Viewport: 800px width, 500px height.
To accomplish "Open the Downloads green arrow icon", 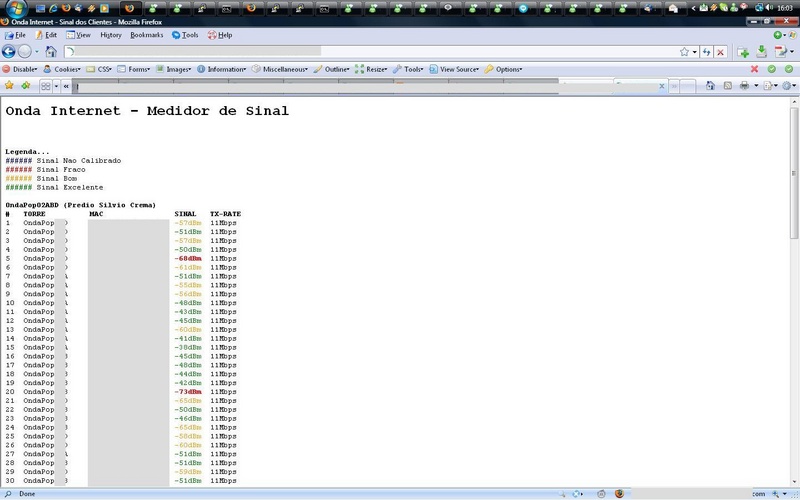I will coord(761,52).
